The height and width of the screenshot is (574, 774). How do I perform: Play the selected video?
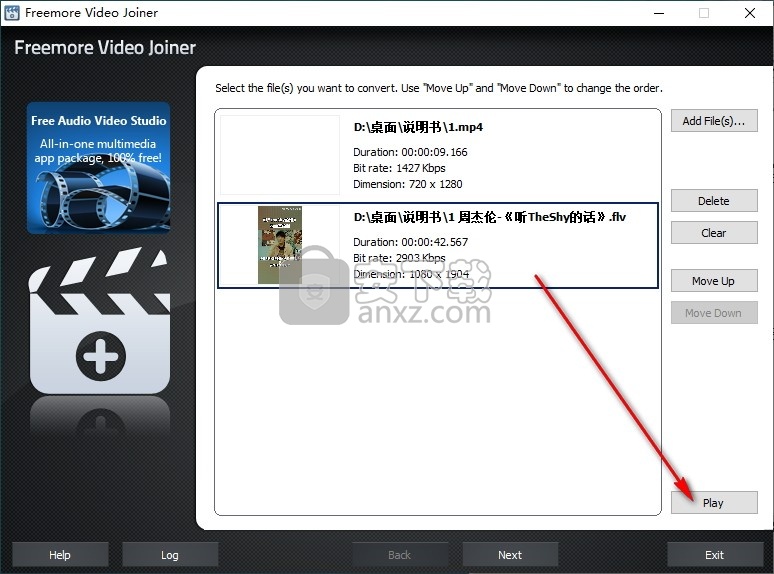point(714,503)
